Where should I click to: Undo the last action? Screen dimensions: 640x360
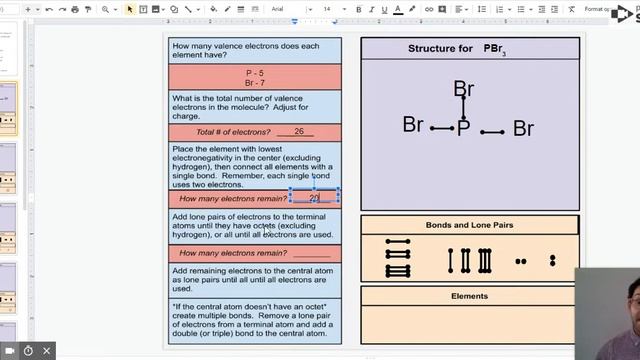click(49, 9)
